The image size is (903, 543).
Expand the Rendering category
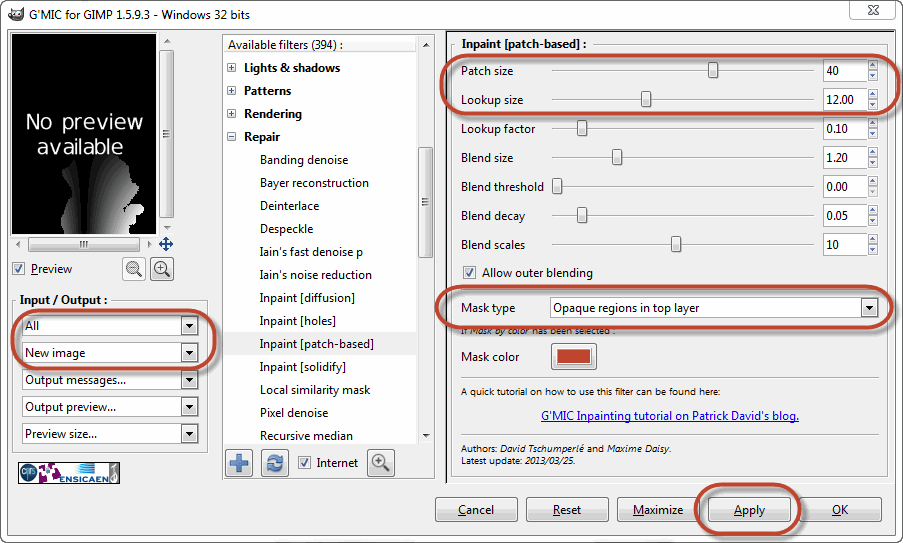point(232,113)
